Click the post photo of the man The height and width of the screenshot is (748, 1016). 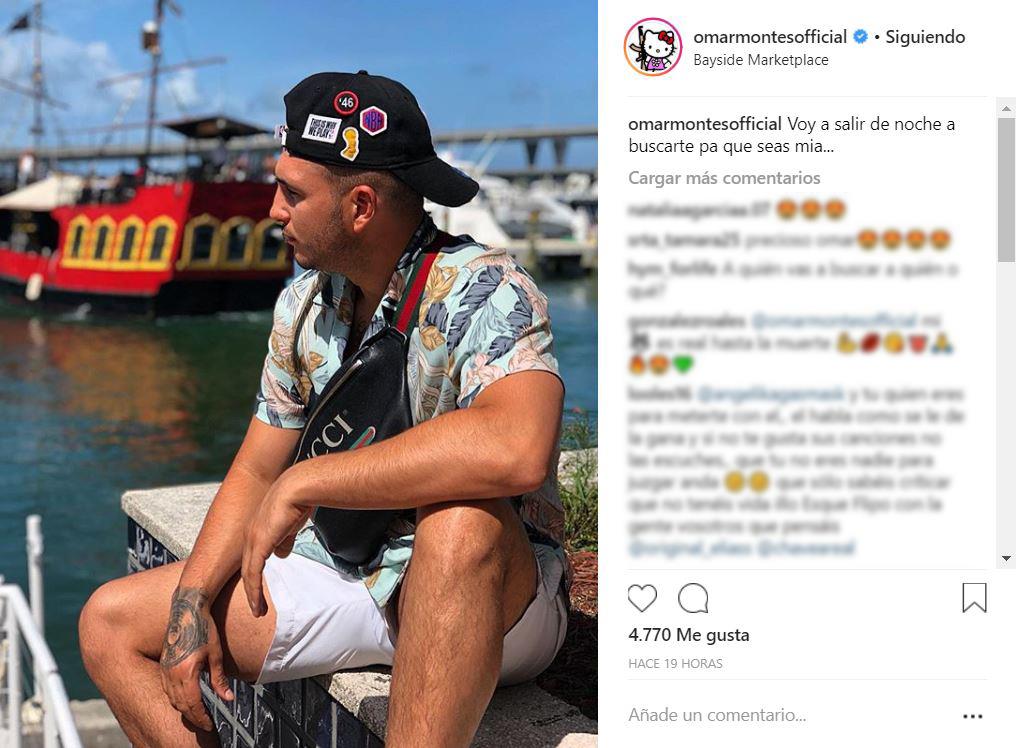[x=299, y=374]
